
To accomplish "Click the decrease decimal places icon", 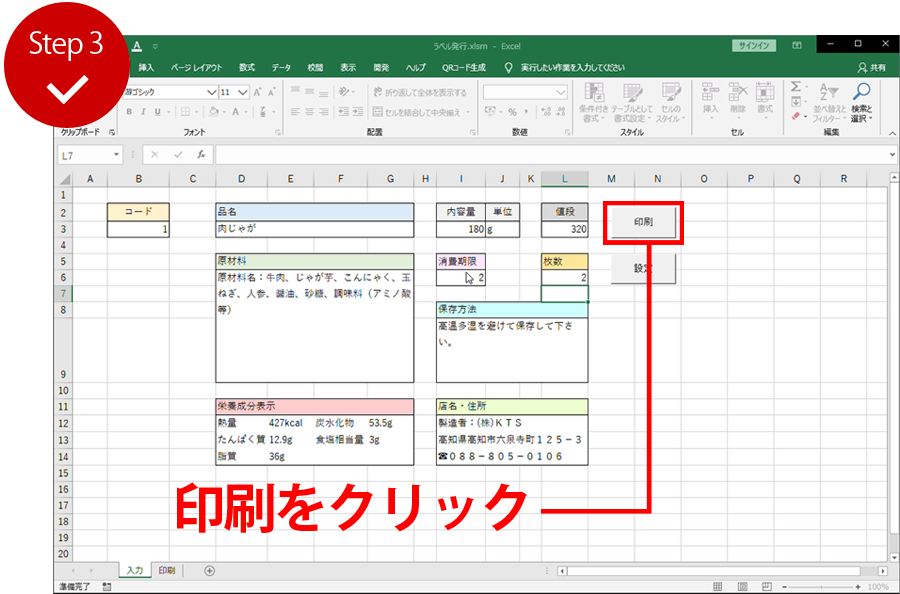I will [561, 112].
